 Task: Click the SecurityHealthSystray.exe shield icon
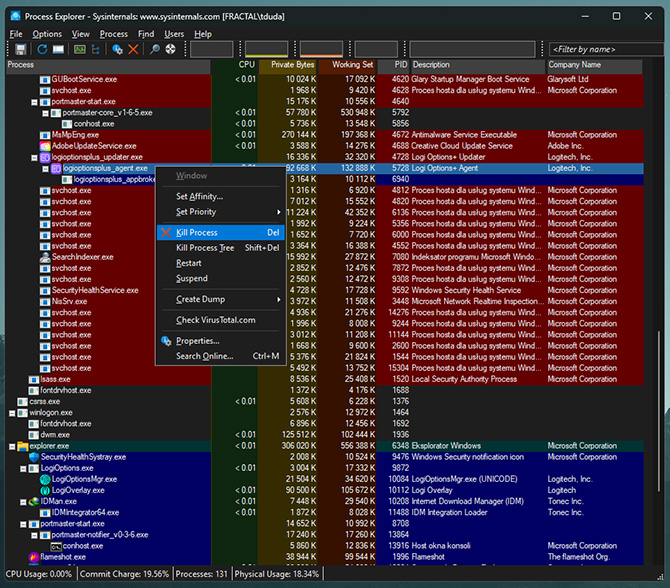pos(34,457)
